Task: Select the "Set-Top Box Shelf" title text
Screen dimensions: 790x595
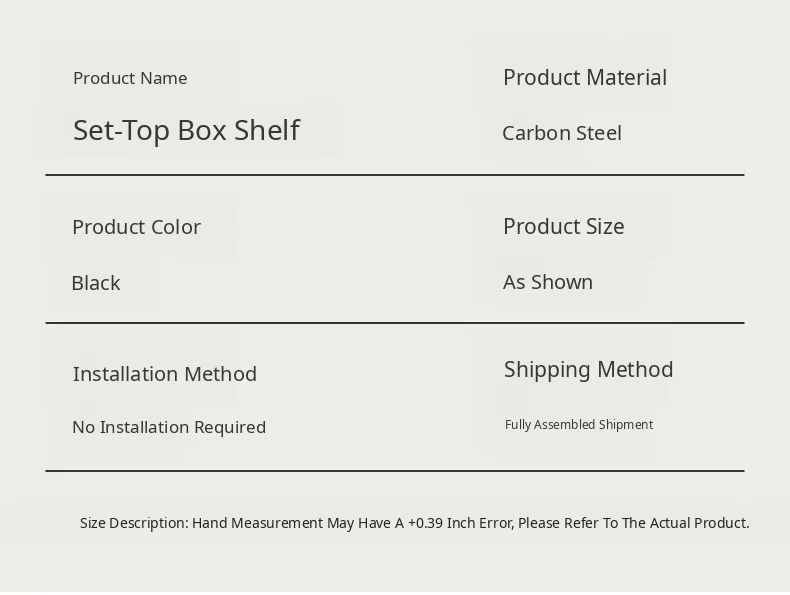Action: 186,130
